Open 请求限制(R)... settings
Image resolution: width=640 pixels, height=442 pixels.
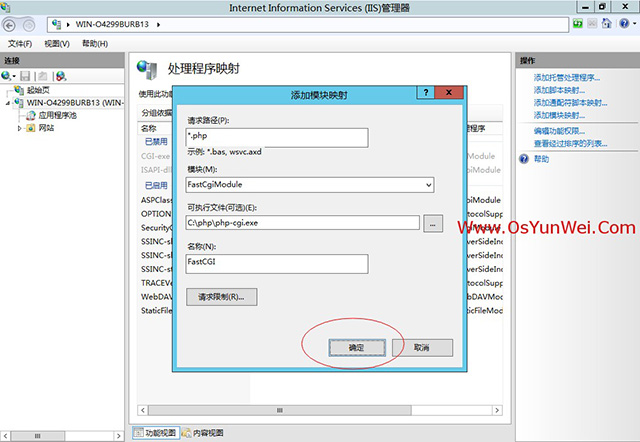[x=222, y=296]
